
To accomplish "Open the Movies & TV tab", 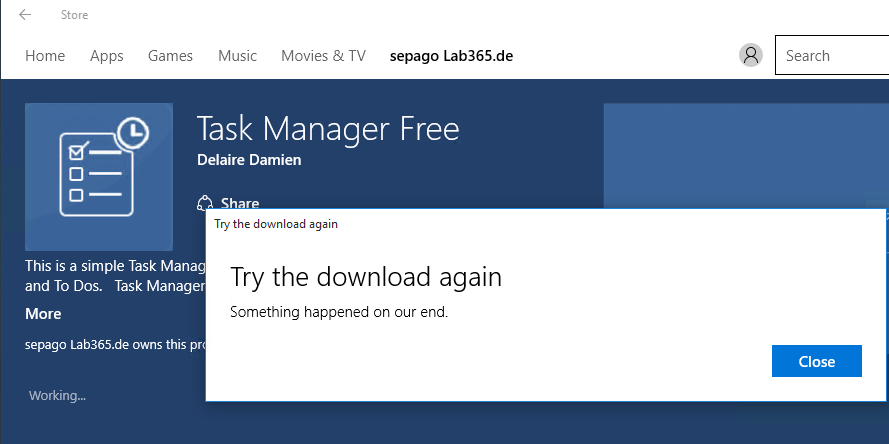I will coord(323,56).
